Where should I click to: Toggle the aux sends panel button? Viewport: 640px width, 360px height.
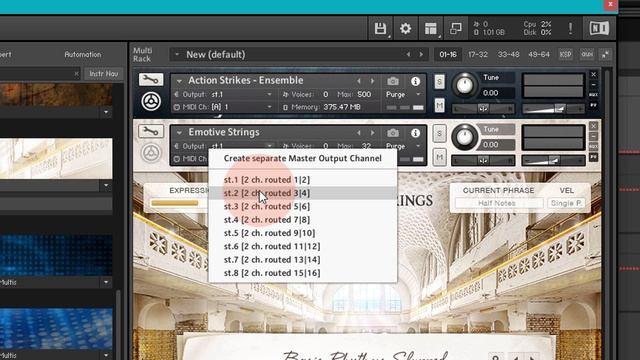pos(587,54)
